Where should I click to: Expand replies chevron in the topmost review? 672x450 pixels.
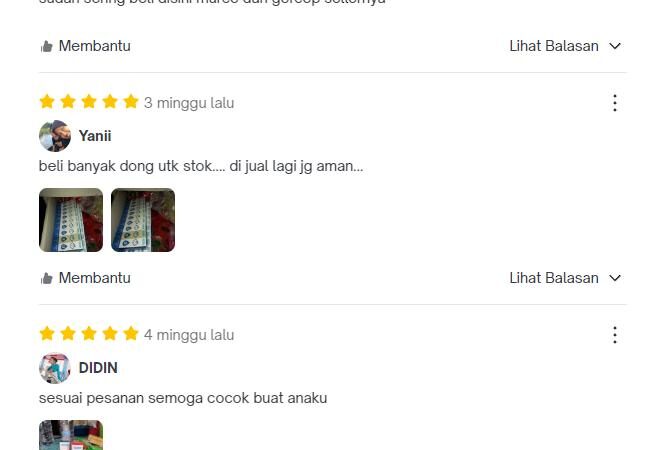(615, 46)
